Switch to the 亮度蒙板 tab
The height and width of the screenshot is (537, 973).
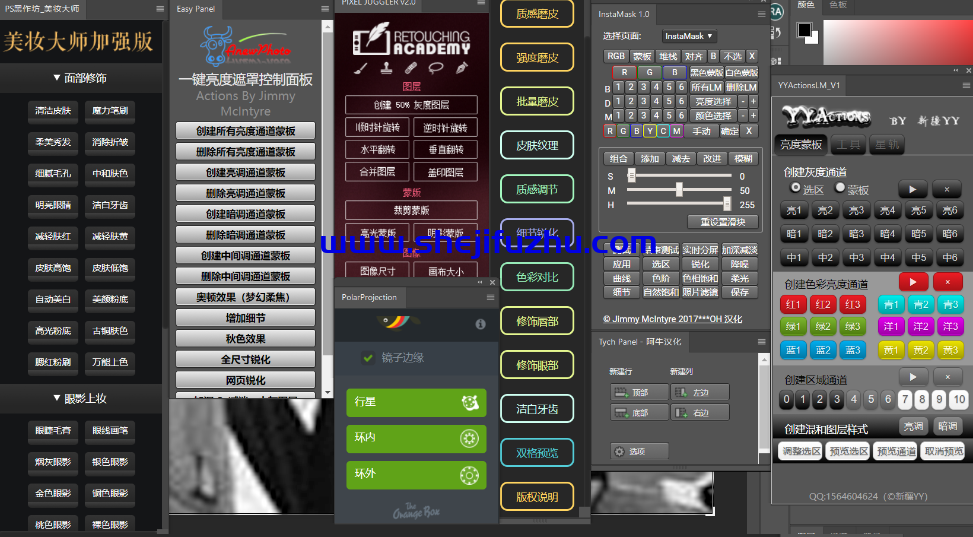(x=800, y=145)
